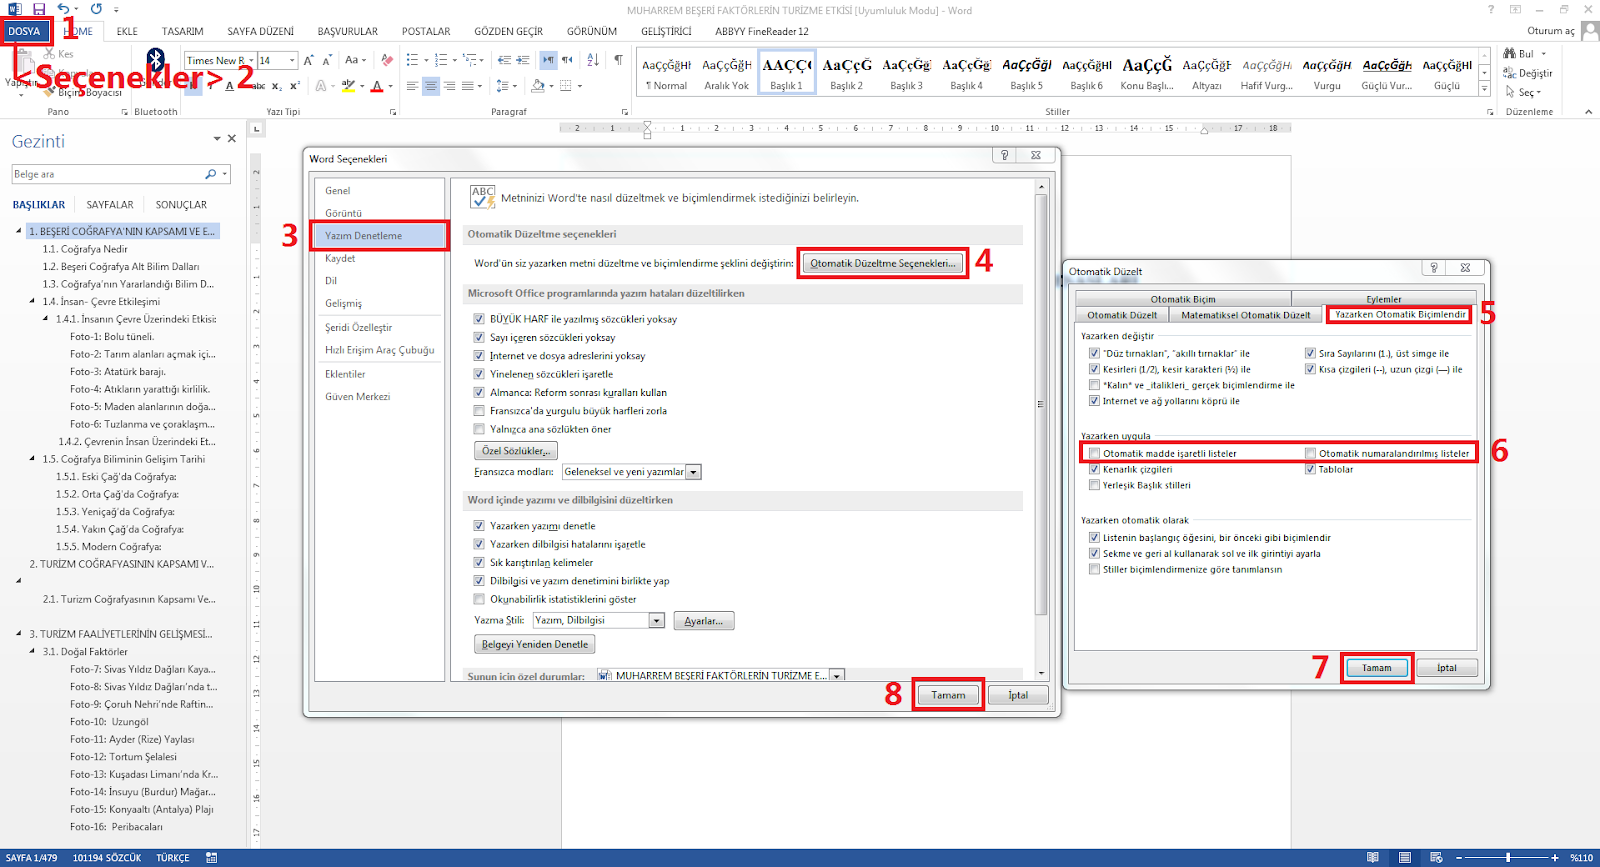Check 'Otomatik madde işaretli listeler' option
Viewport: 1600px width, 867px height.
(1094, 453)
